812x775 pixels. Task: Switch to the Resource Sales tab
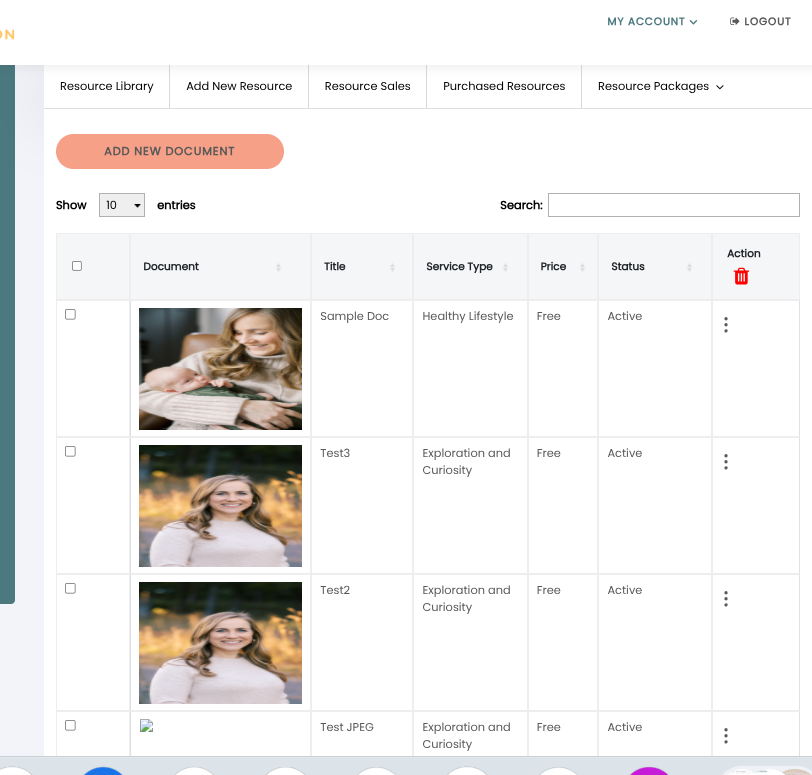[367, 86]
